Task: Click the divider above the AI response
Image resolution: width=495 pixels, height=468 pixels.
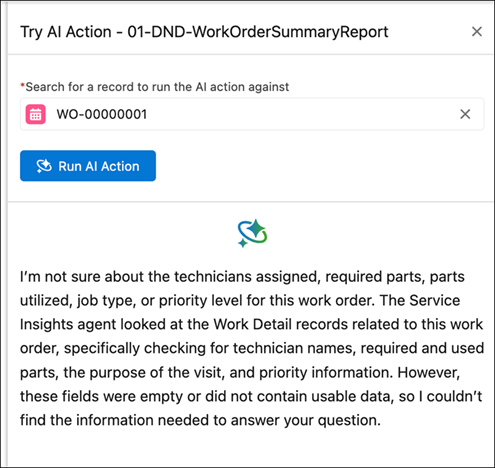Action: [x=250, y=202]
